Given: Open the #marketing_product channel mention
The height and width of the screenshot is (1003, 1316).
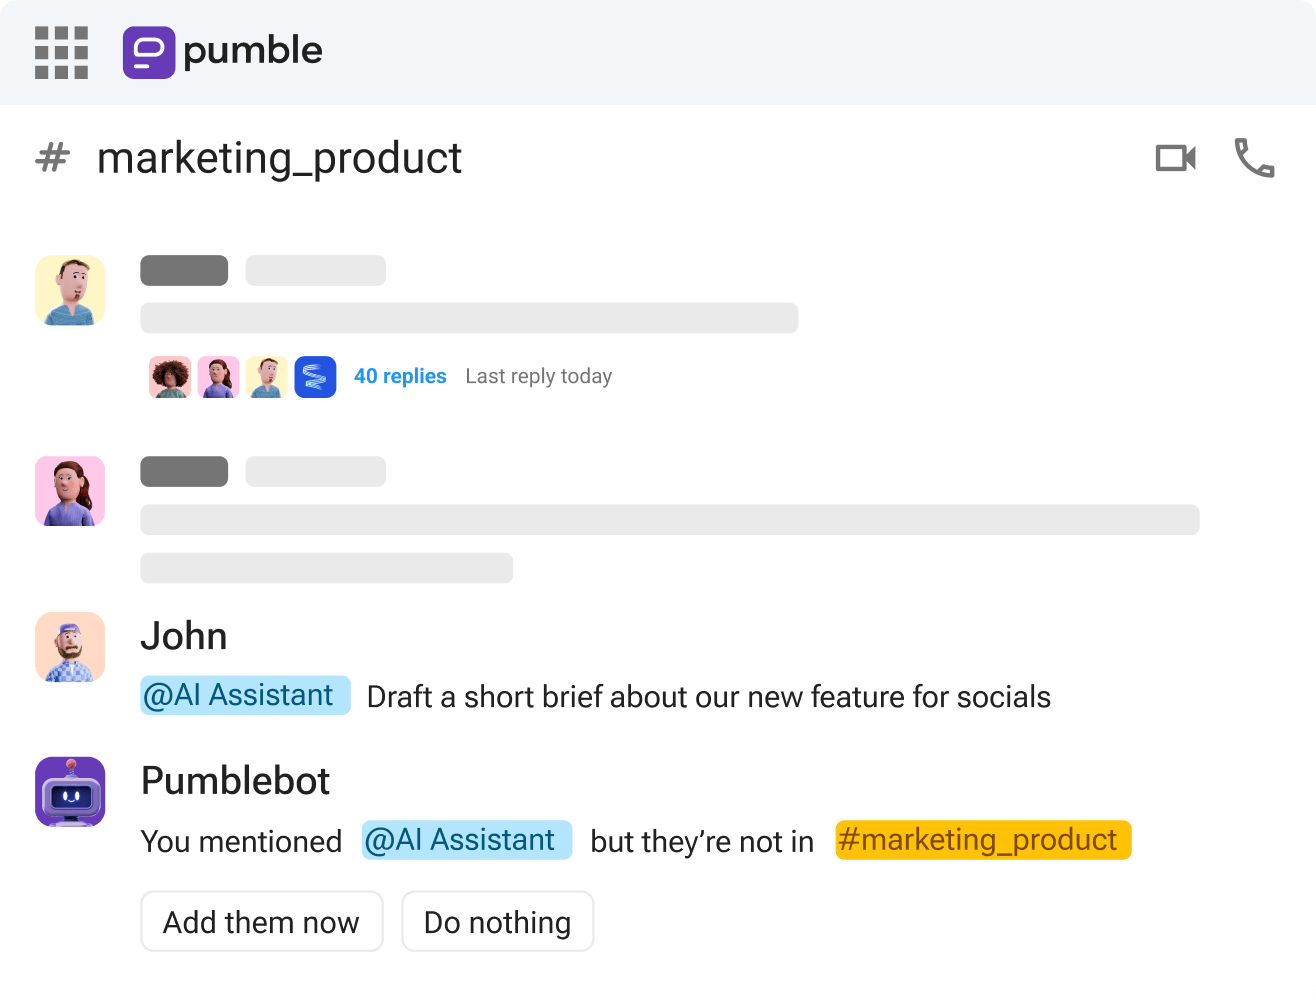Looking at the screenshot, I should pyautogui.click(x=983, y=840).
